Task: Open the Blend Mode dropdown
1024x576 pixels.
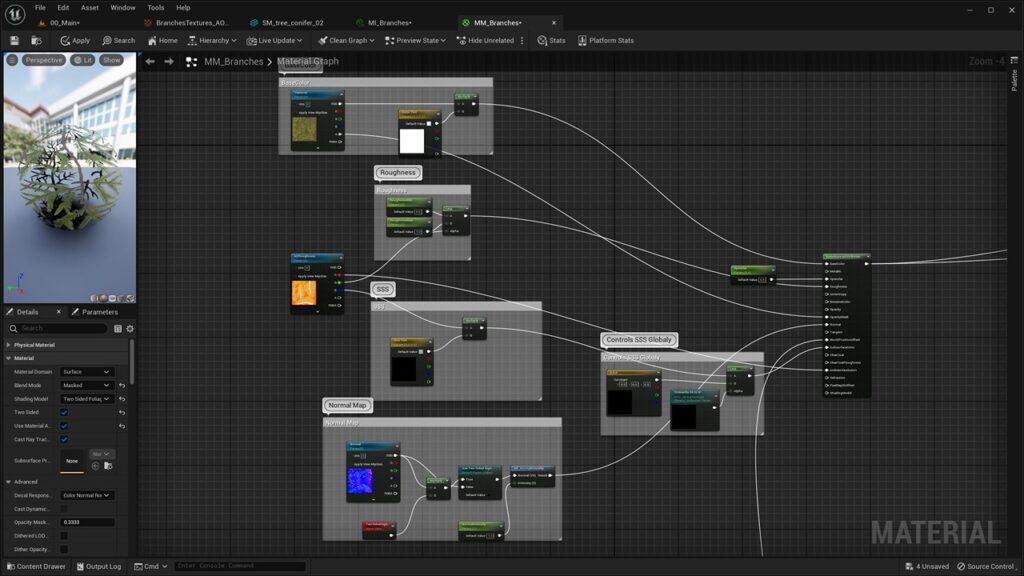Action: click(x=85, y=385)
